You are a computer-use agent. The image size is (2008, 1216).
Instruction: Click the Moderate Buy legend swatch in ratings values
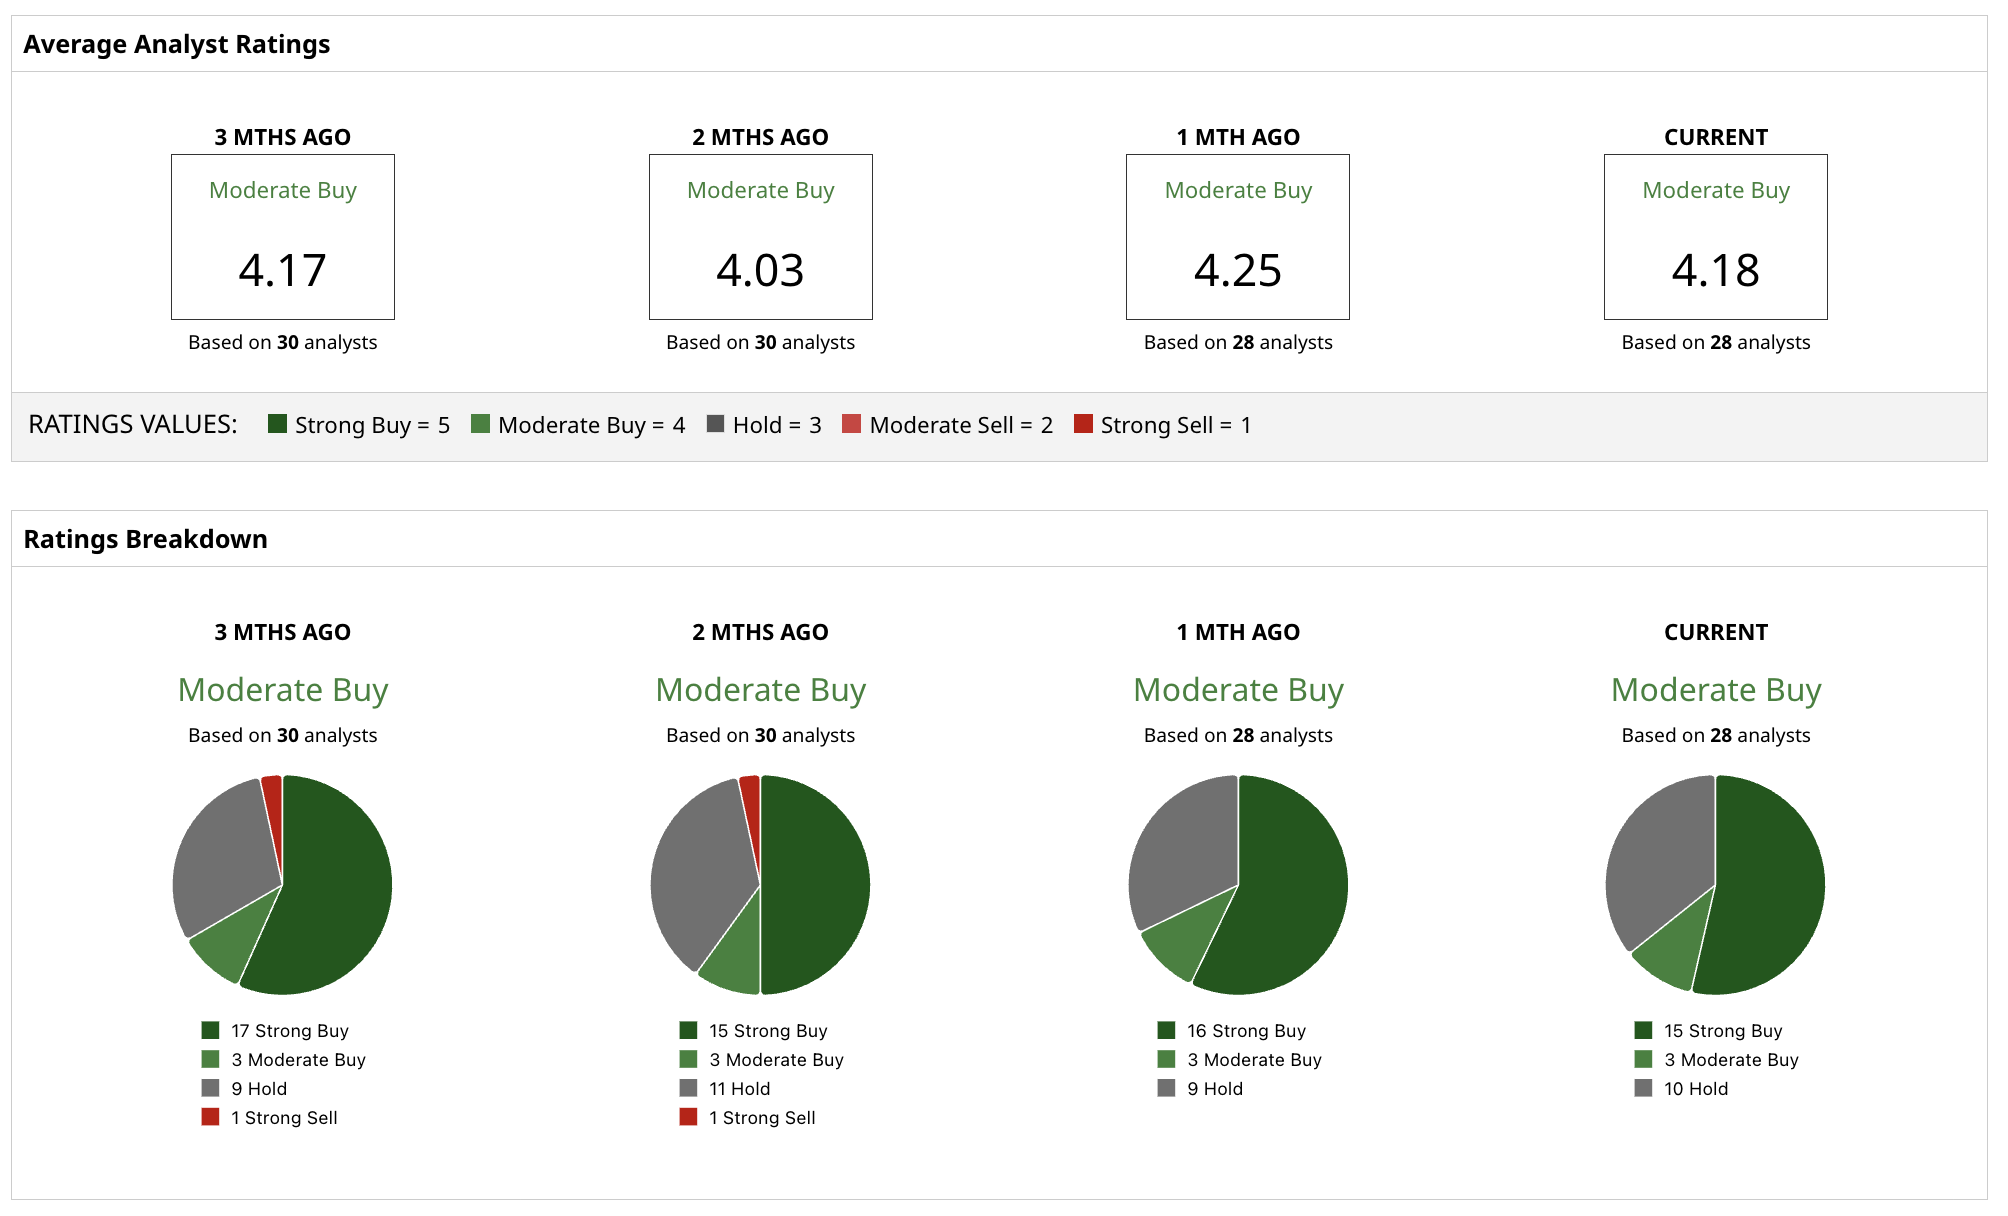(480, 424)
